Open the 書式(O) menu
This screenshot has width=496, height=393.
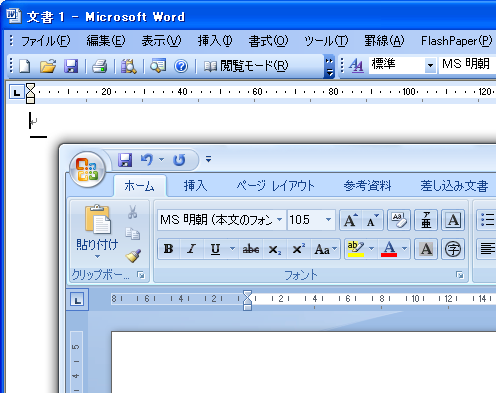point(268,41)
